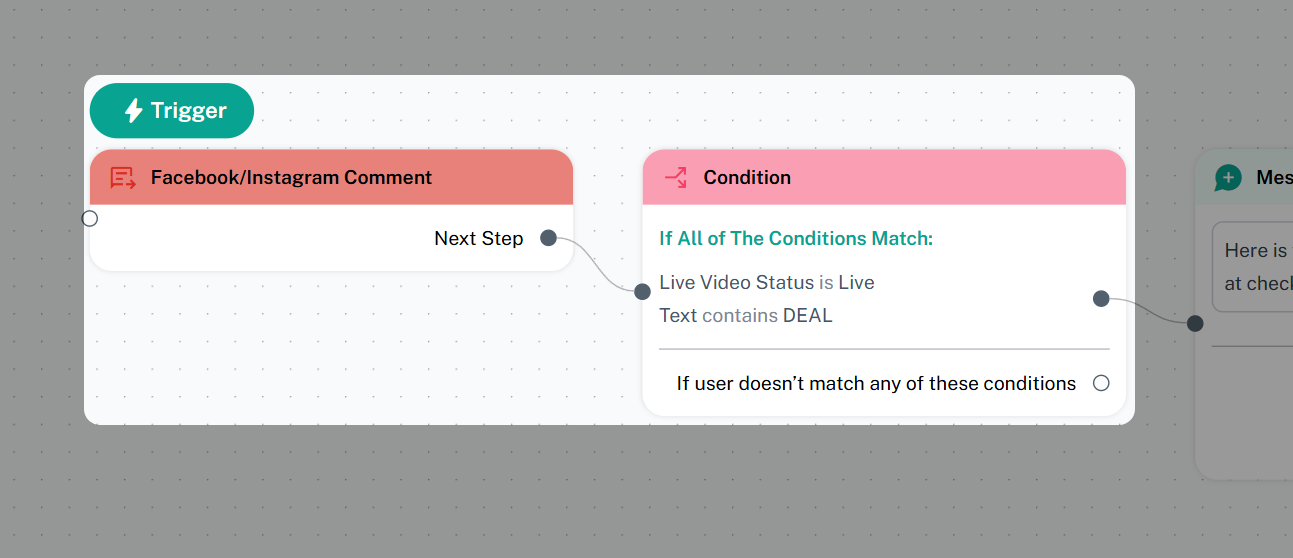
Task: Click the partially visible Message node title
Action: coord(1273,178)
